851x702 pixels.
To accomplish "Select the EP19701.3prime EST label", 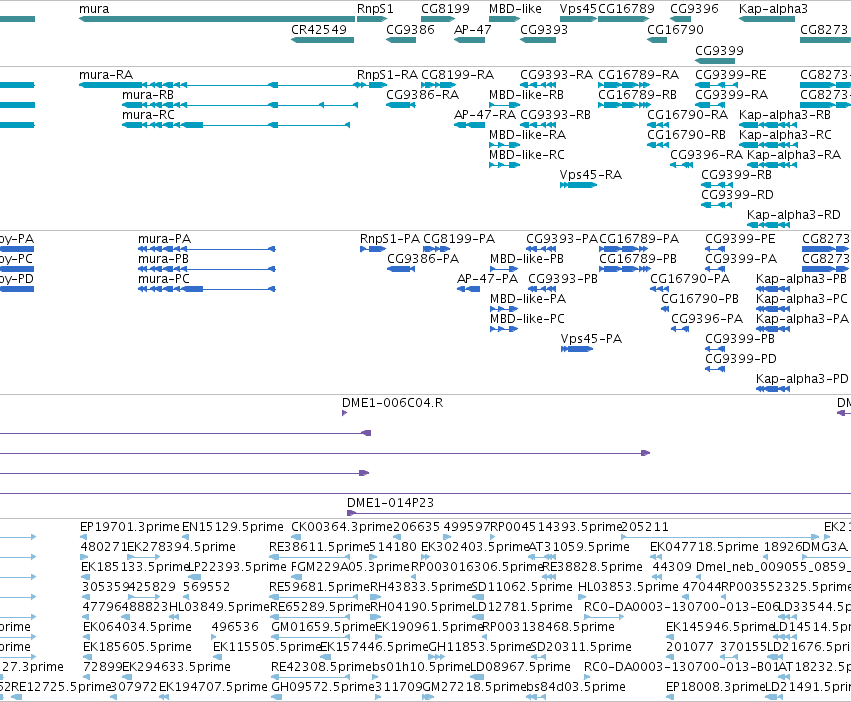I will click(x=129, y=527).
